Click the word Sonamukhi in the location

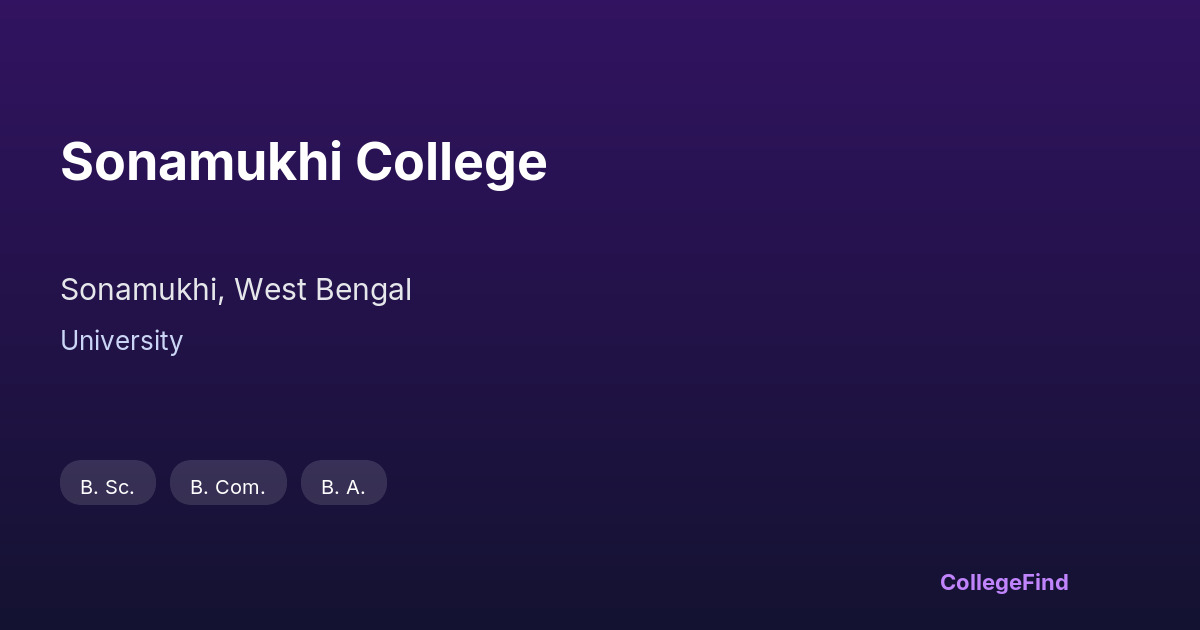140,290
